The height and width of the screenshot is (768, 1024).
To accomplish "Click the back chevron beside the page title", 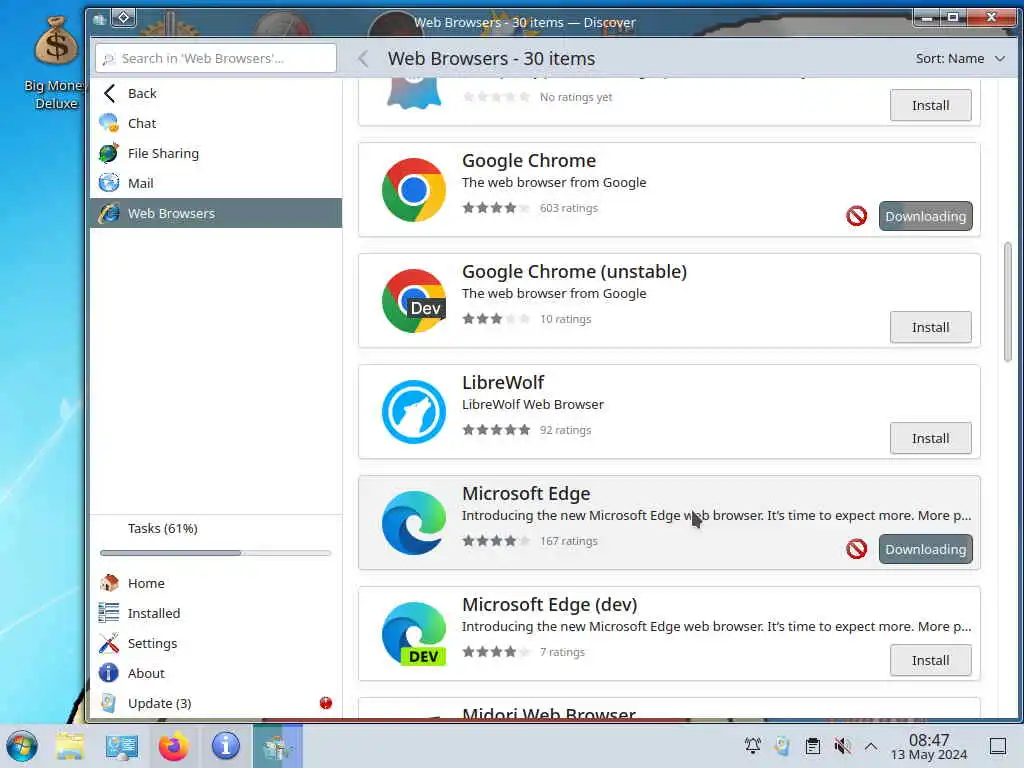I will coord(363,59).
